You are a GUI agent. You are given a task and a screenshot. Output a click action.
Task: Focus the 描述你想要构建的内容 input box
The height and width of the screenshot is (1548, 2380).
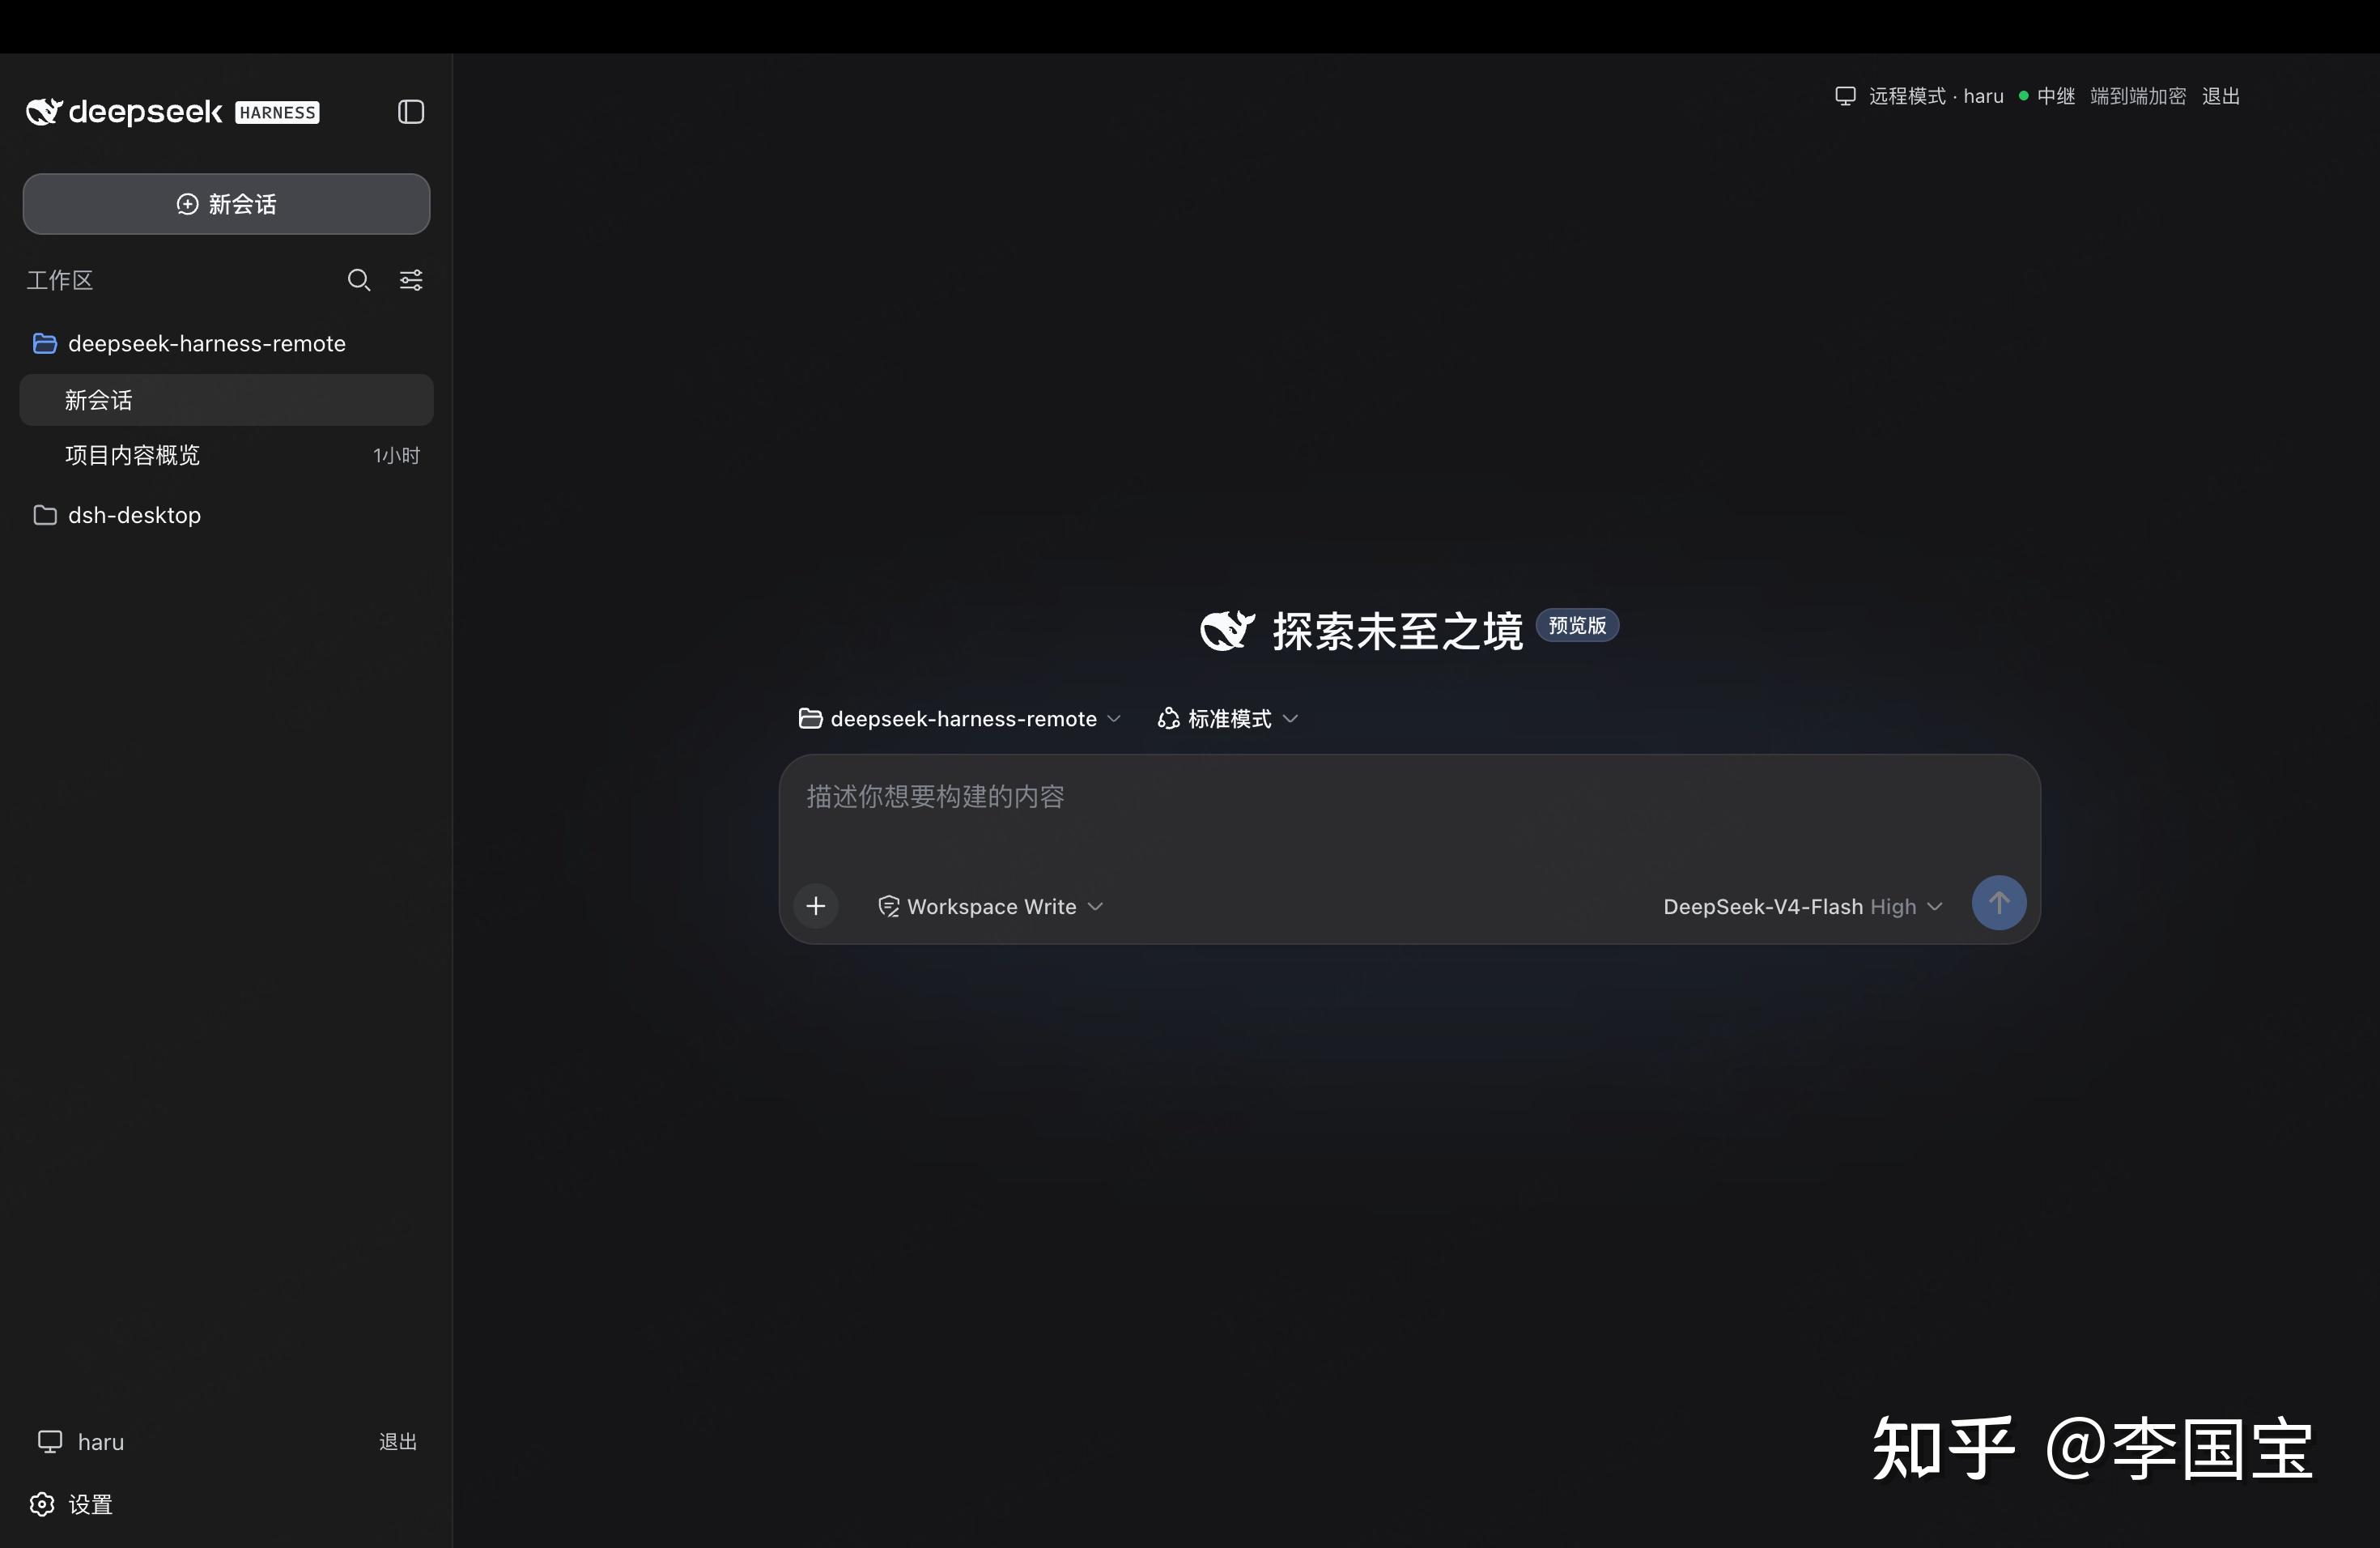pos(1409,814)
